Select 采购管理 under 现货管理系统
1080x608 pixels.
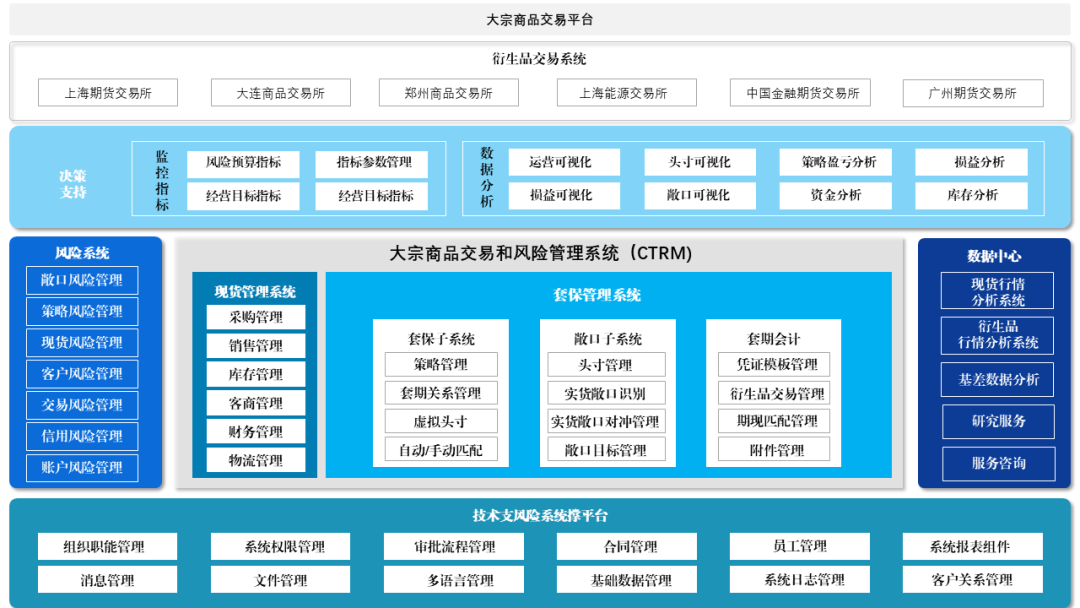(x=253, y=316)
